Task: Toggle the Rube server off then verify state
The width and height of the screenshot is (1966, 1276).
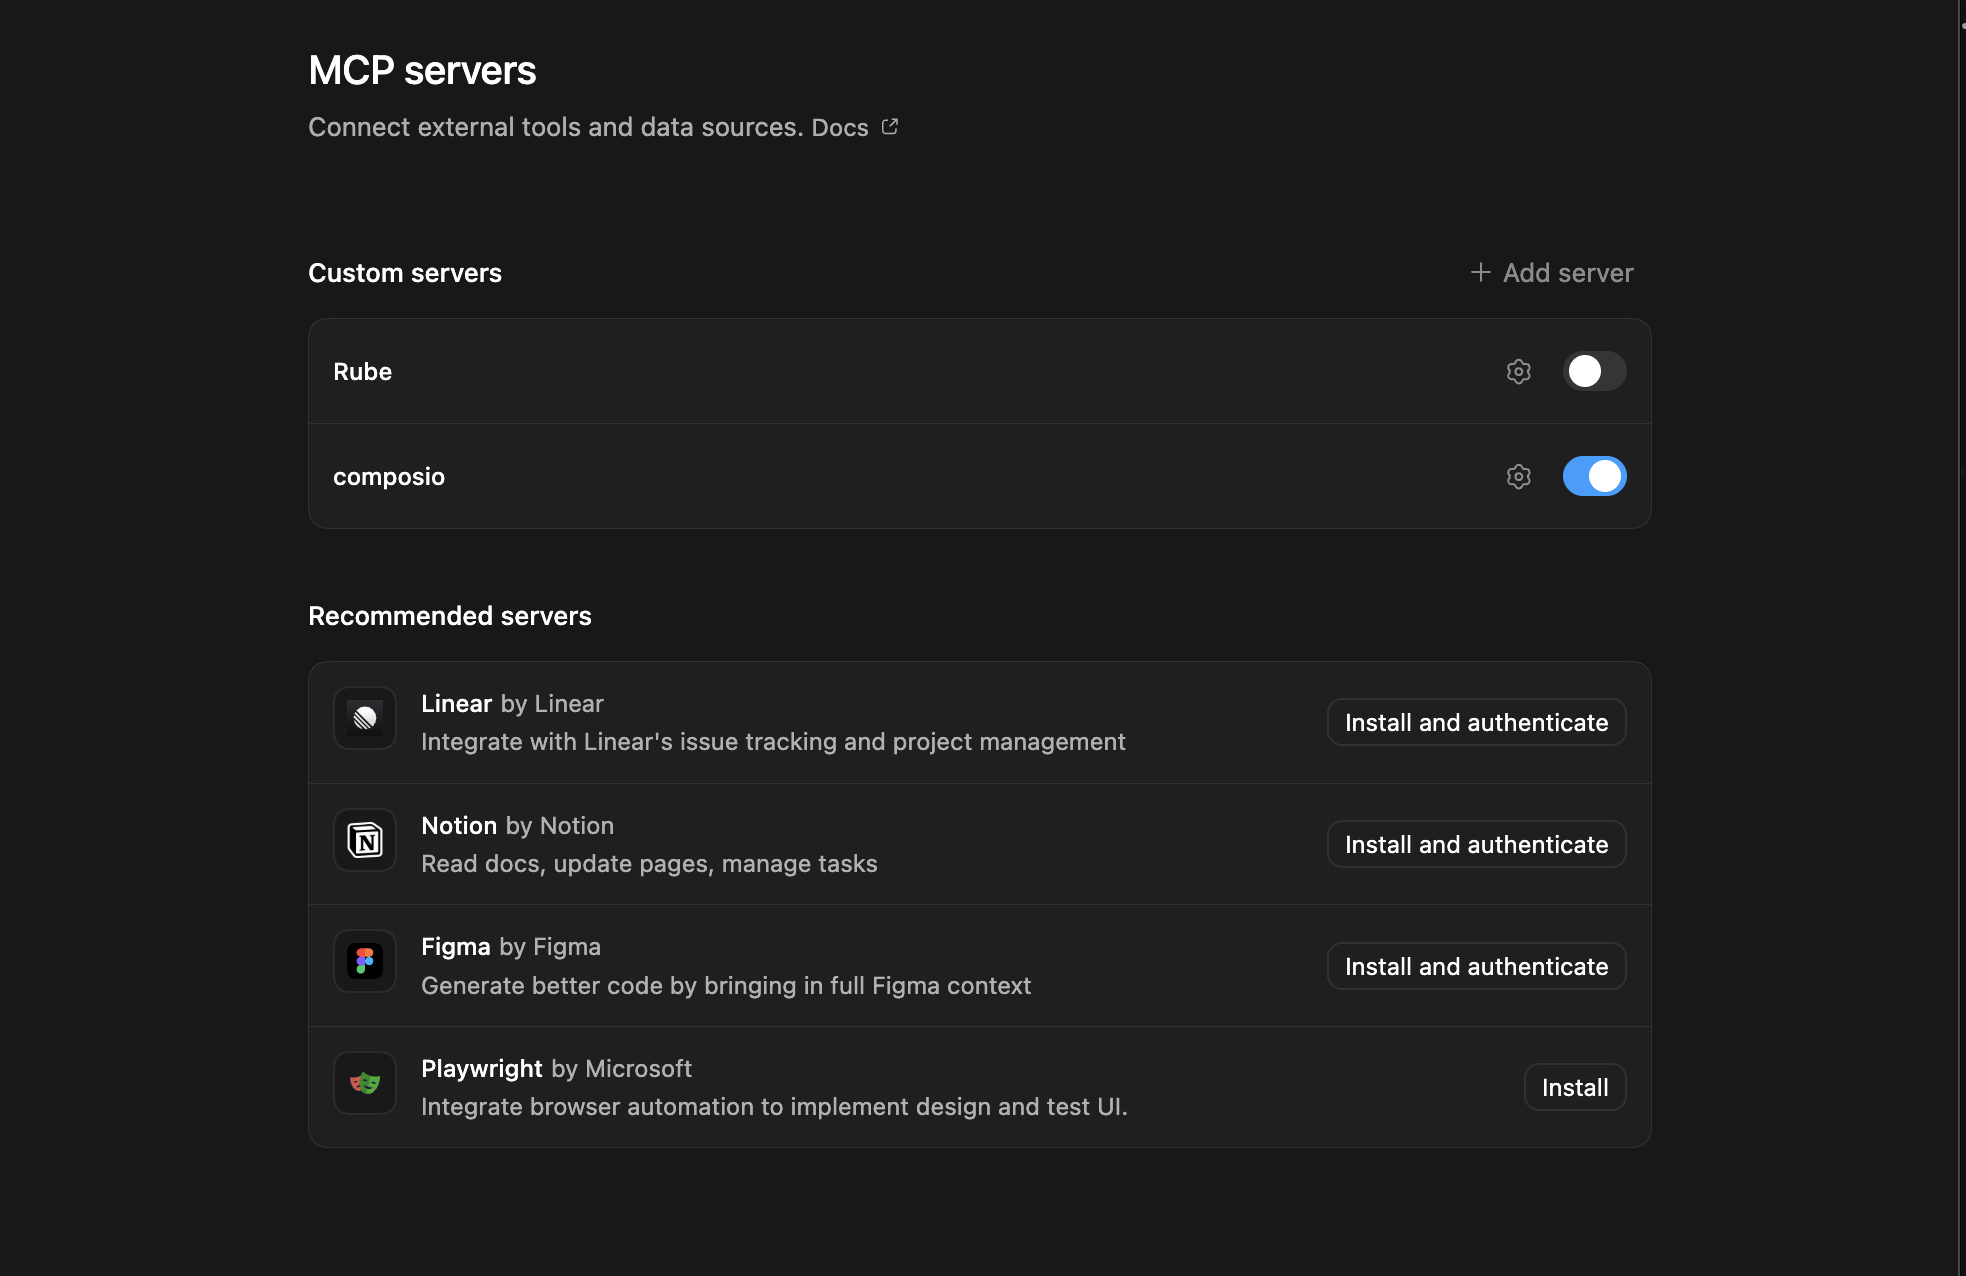Action: 1594,371
